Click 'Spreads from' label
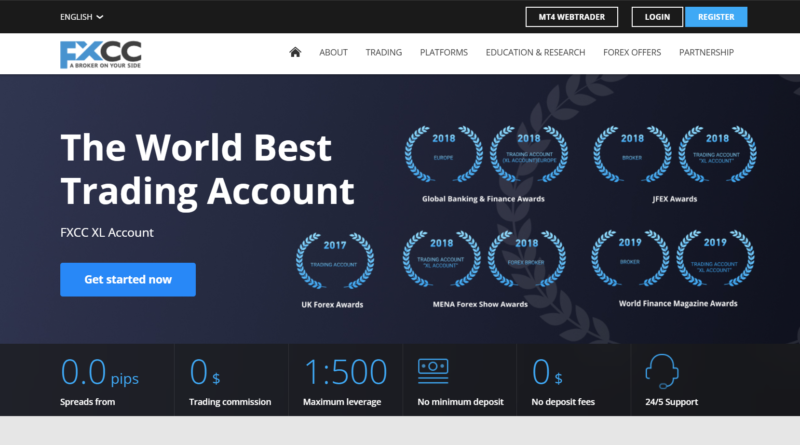The width and height of the screenshot is (800, 445). (87, 402)
